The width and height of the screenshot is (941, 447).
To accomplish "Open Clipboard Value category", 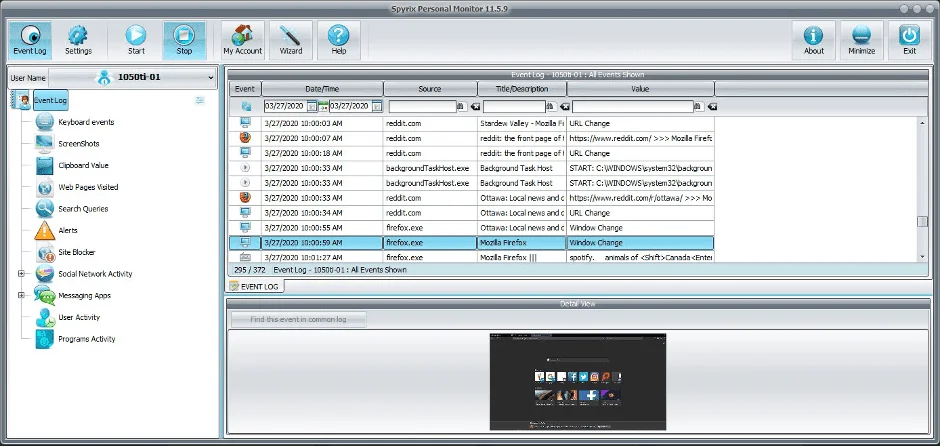I will pos(83,166).
